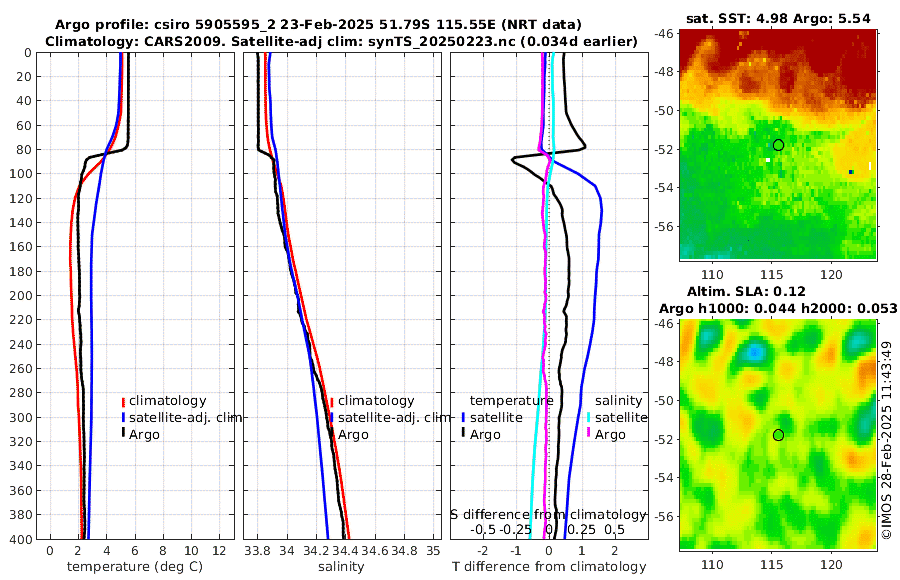Viewport: 900px width, 580px height.
Task: Click the 'temperature (deg C)' axis label
Action: point(135,567)
